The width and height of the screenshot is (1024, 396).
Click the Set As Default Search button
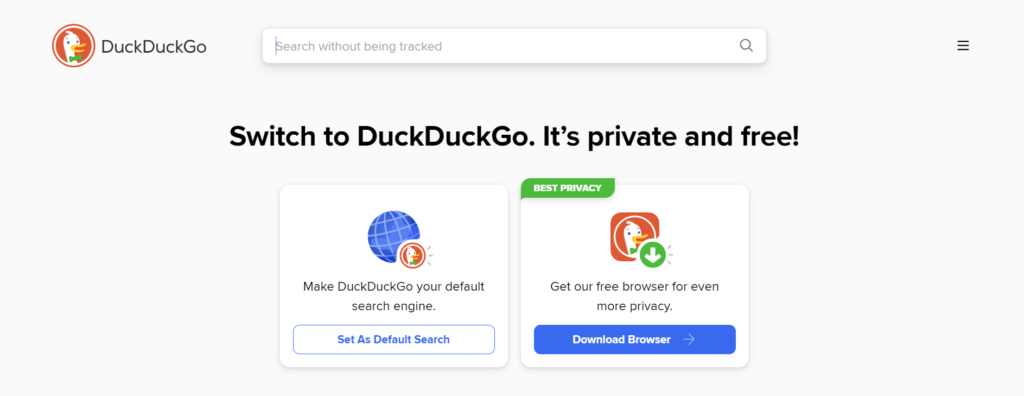(394, 340)
